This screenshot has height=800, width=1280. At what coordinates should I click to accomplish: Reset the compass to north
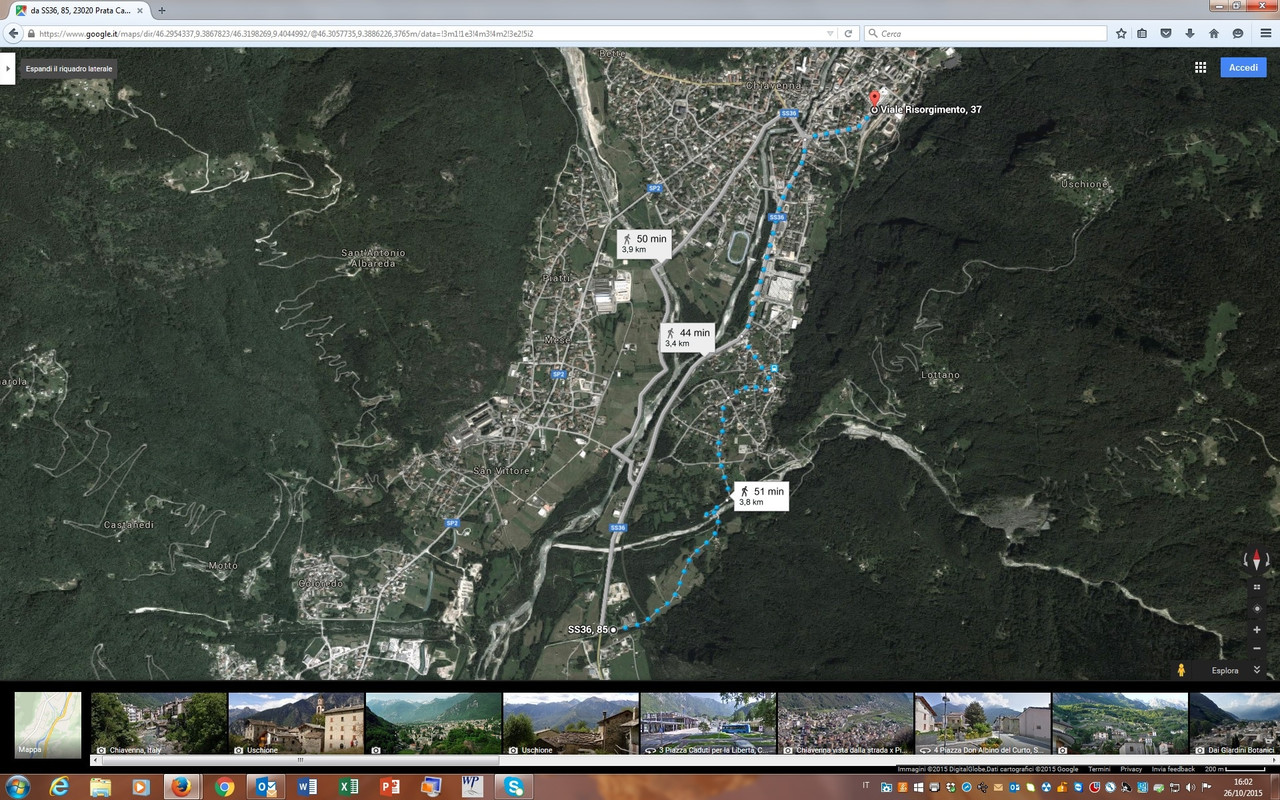click(x=1257, y=560)
